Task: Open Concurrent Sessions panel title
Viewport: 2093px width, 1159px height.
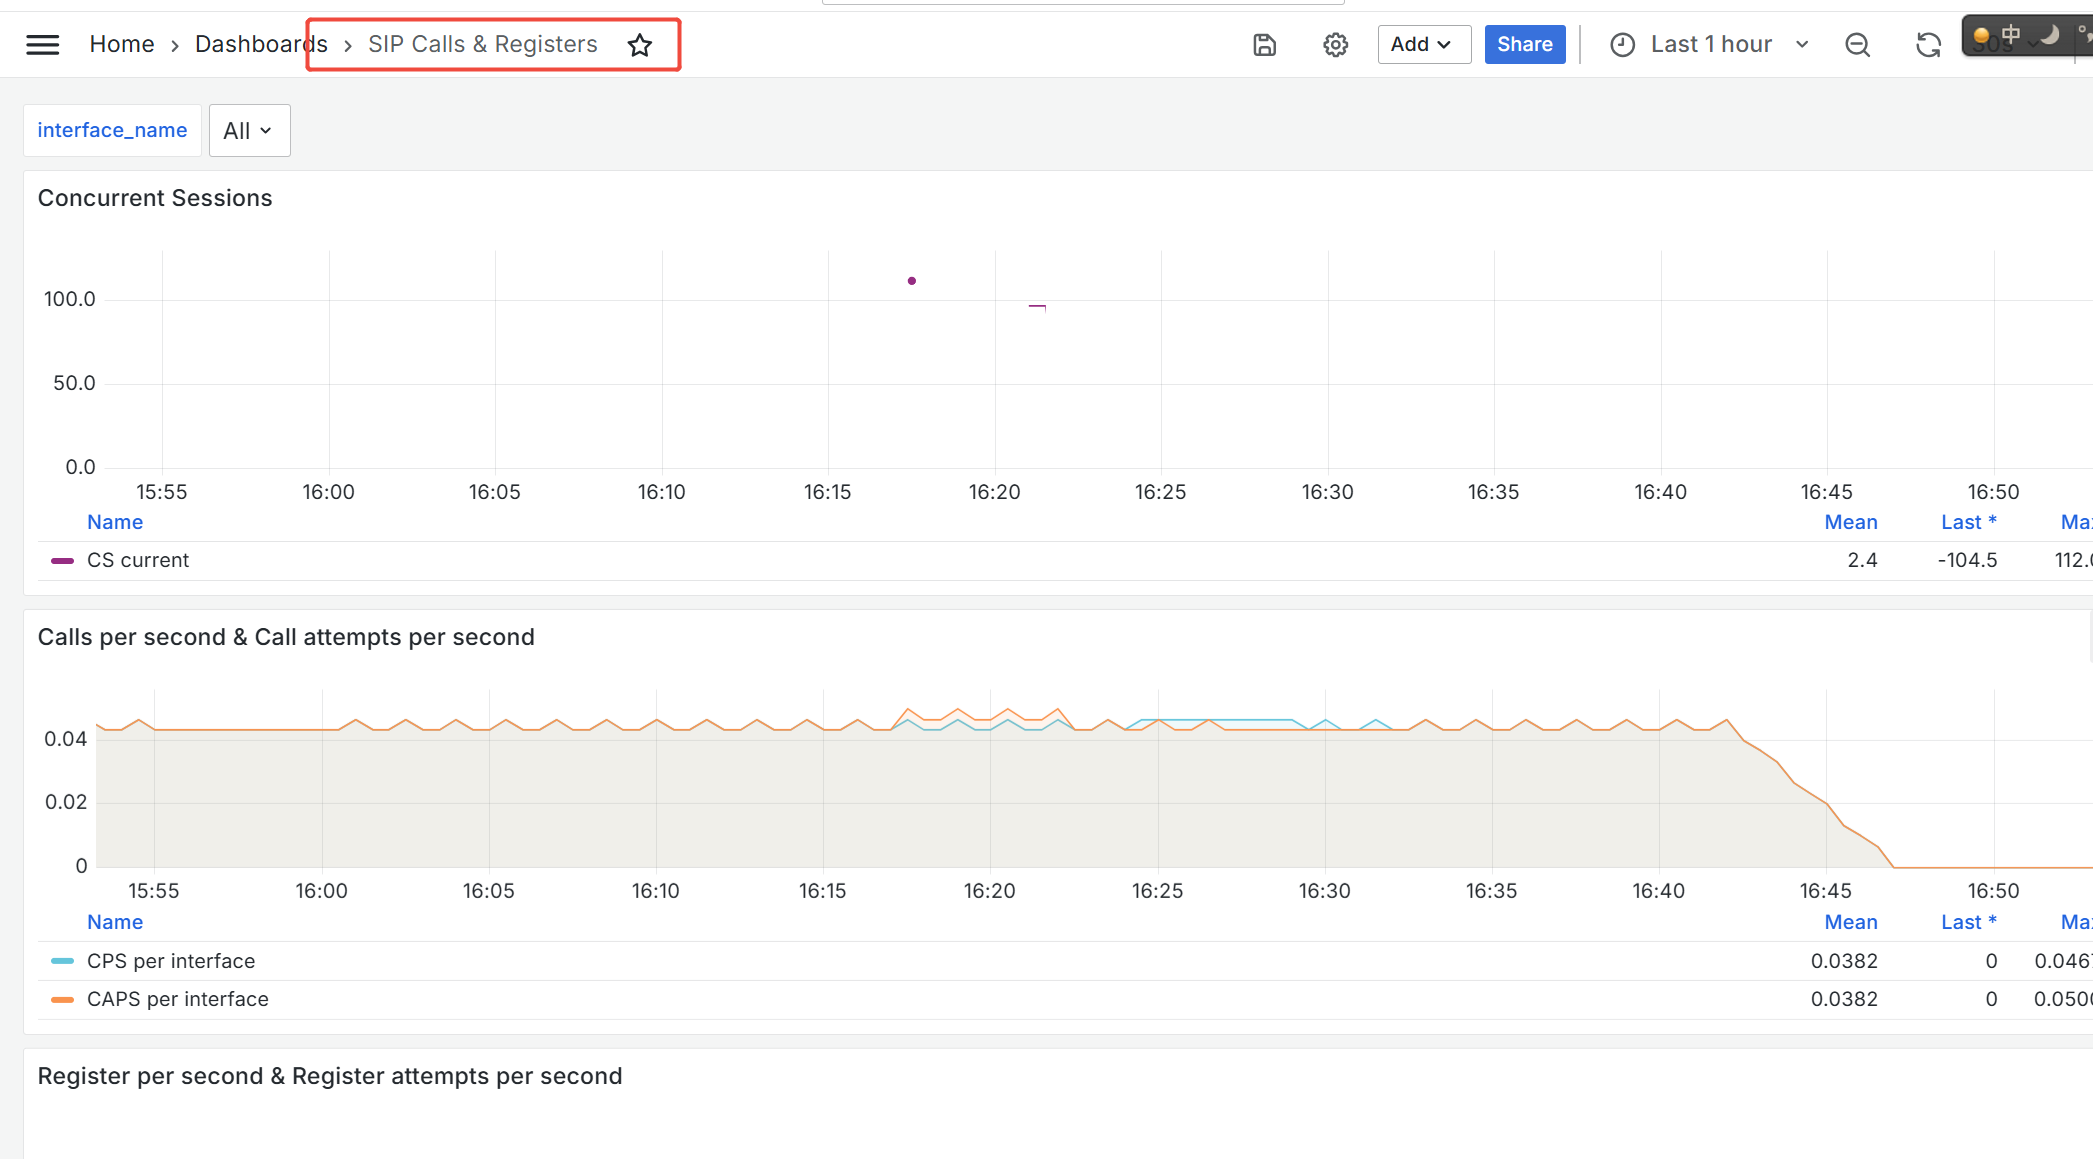Action: [155, 198]
